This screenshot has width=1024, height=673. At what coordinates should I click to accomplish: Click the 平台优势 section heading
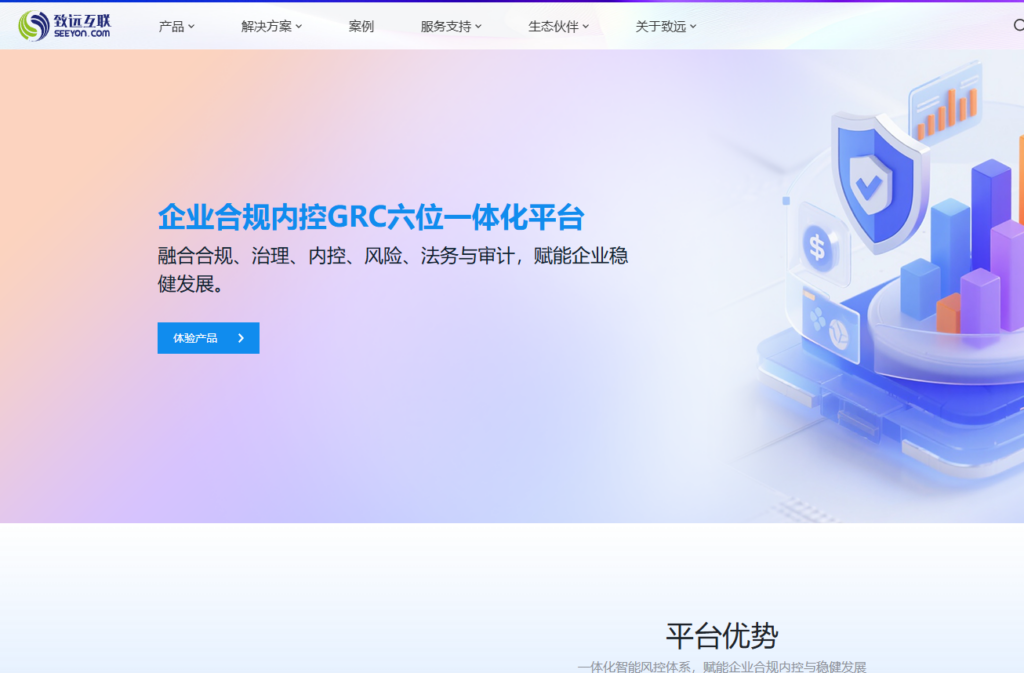[723, 635]
